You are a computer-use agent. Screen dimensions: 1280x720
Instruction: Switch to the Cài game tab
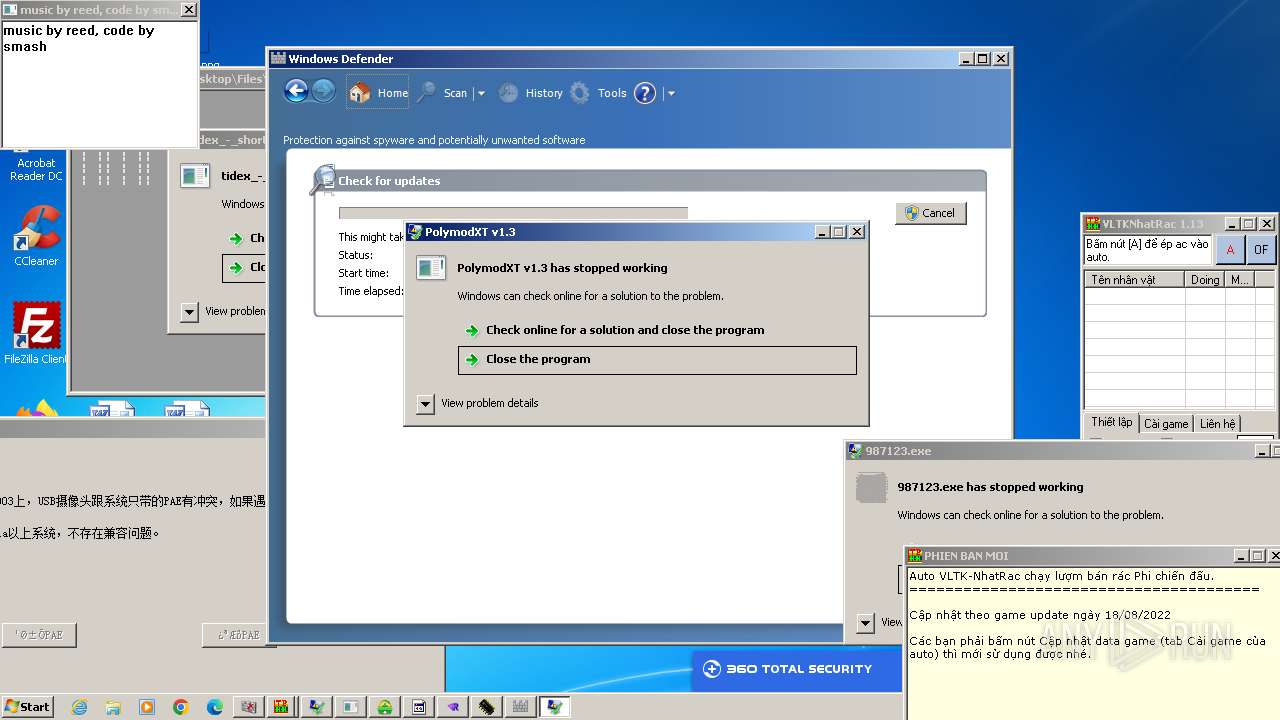1166,424
